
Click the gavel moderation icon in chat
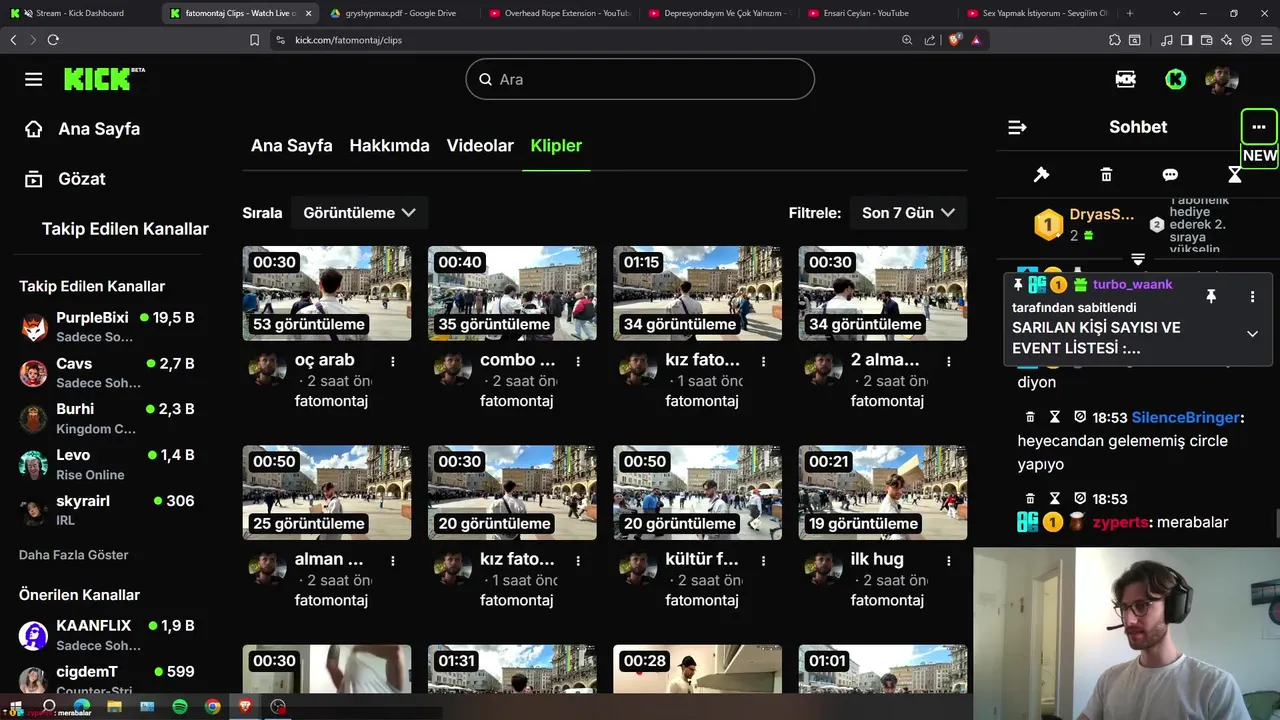(1041, 175)
